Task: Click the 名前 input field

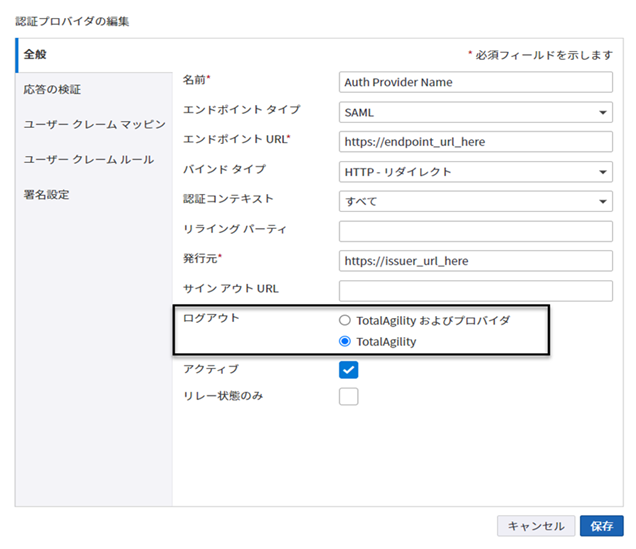Action: pyautogui.click(x=475, y=82)
